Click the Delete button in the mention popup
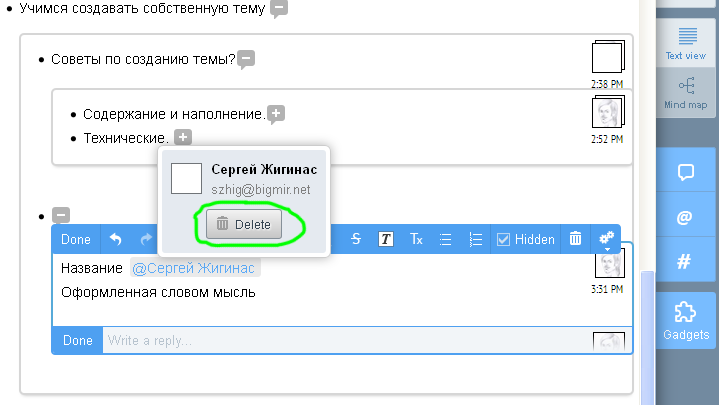The image size is (719, 405). point(244,225)
